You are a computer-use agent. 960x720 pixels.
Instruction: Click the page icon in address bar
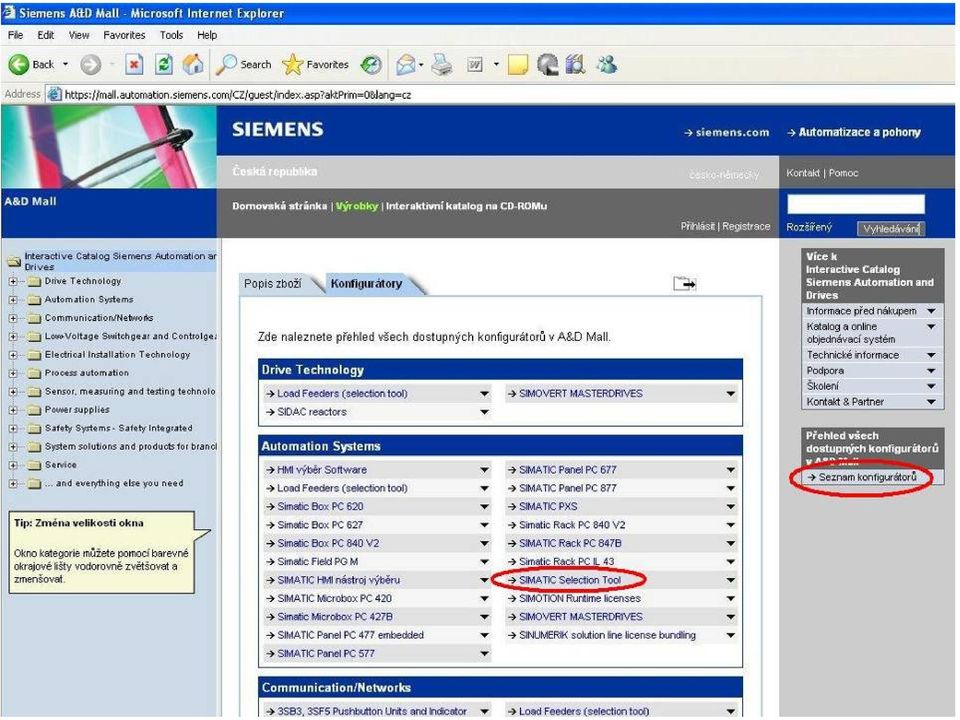point(54,95)
